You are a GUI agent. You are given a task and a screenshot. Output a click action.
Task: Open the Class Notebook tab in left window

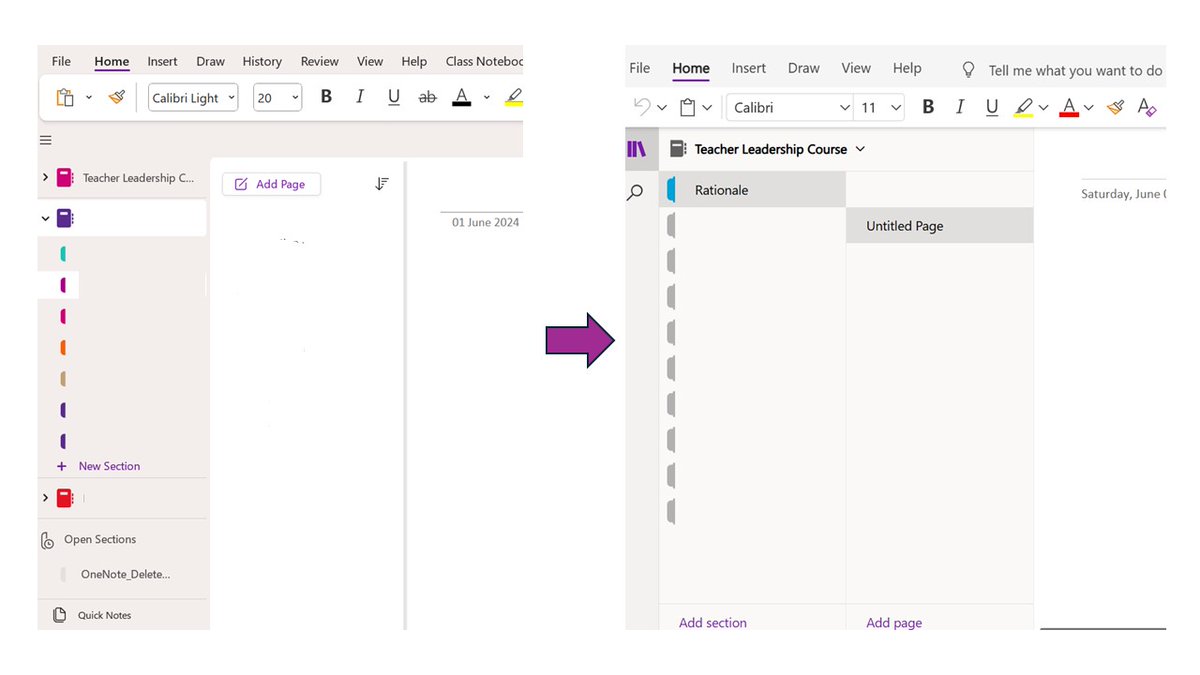[x=484, y=61]
